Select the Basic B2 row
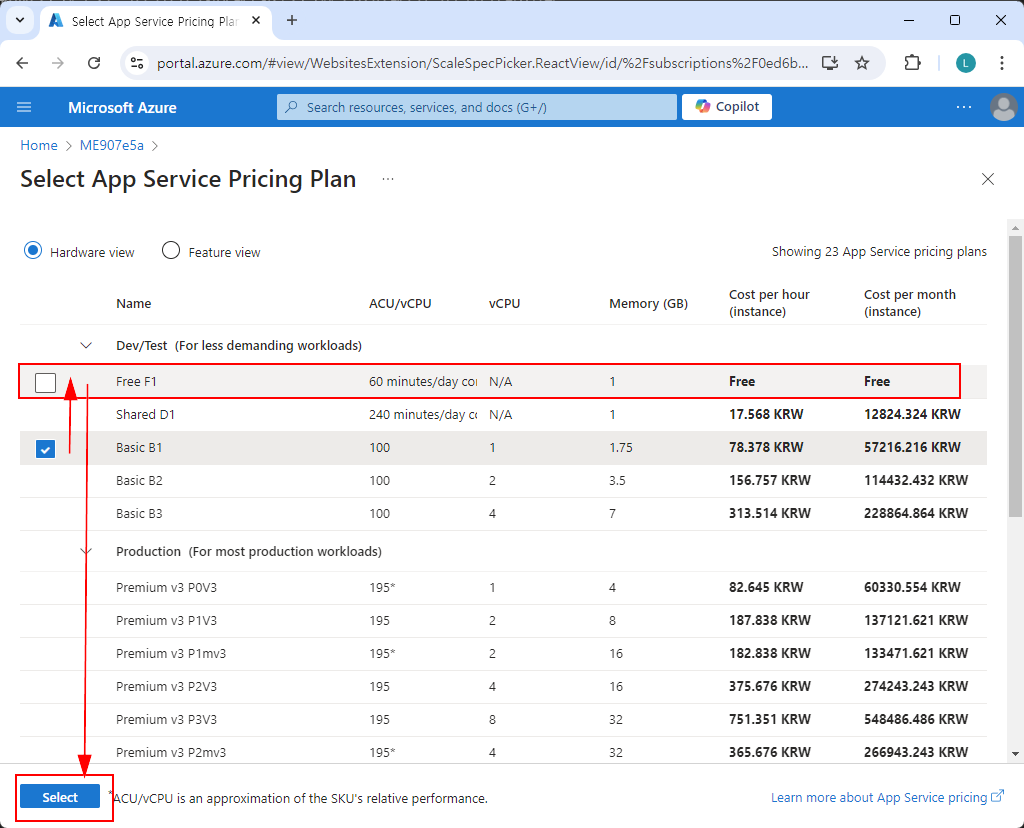Image resolution: width=1024 pixels, height=828 pixels. click(x=503, y=481)
